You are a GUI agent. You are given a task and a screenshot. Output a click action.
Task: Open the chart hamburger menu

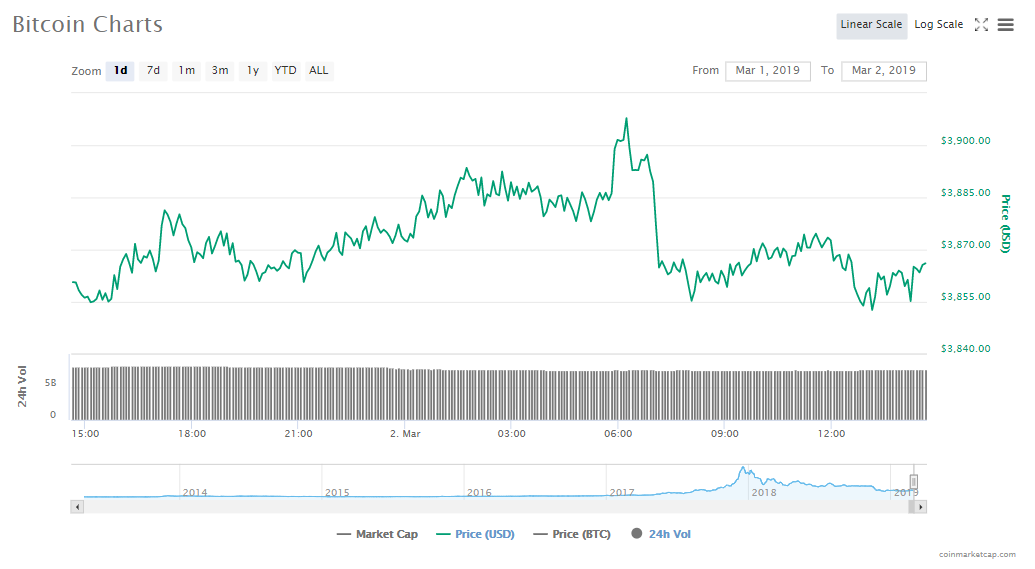[1005, 25]
